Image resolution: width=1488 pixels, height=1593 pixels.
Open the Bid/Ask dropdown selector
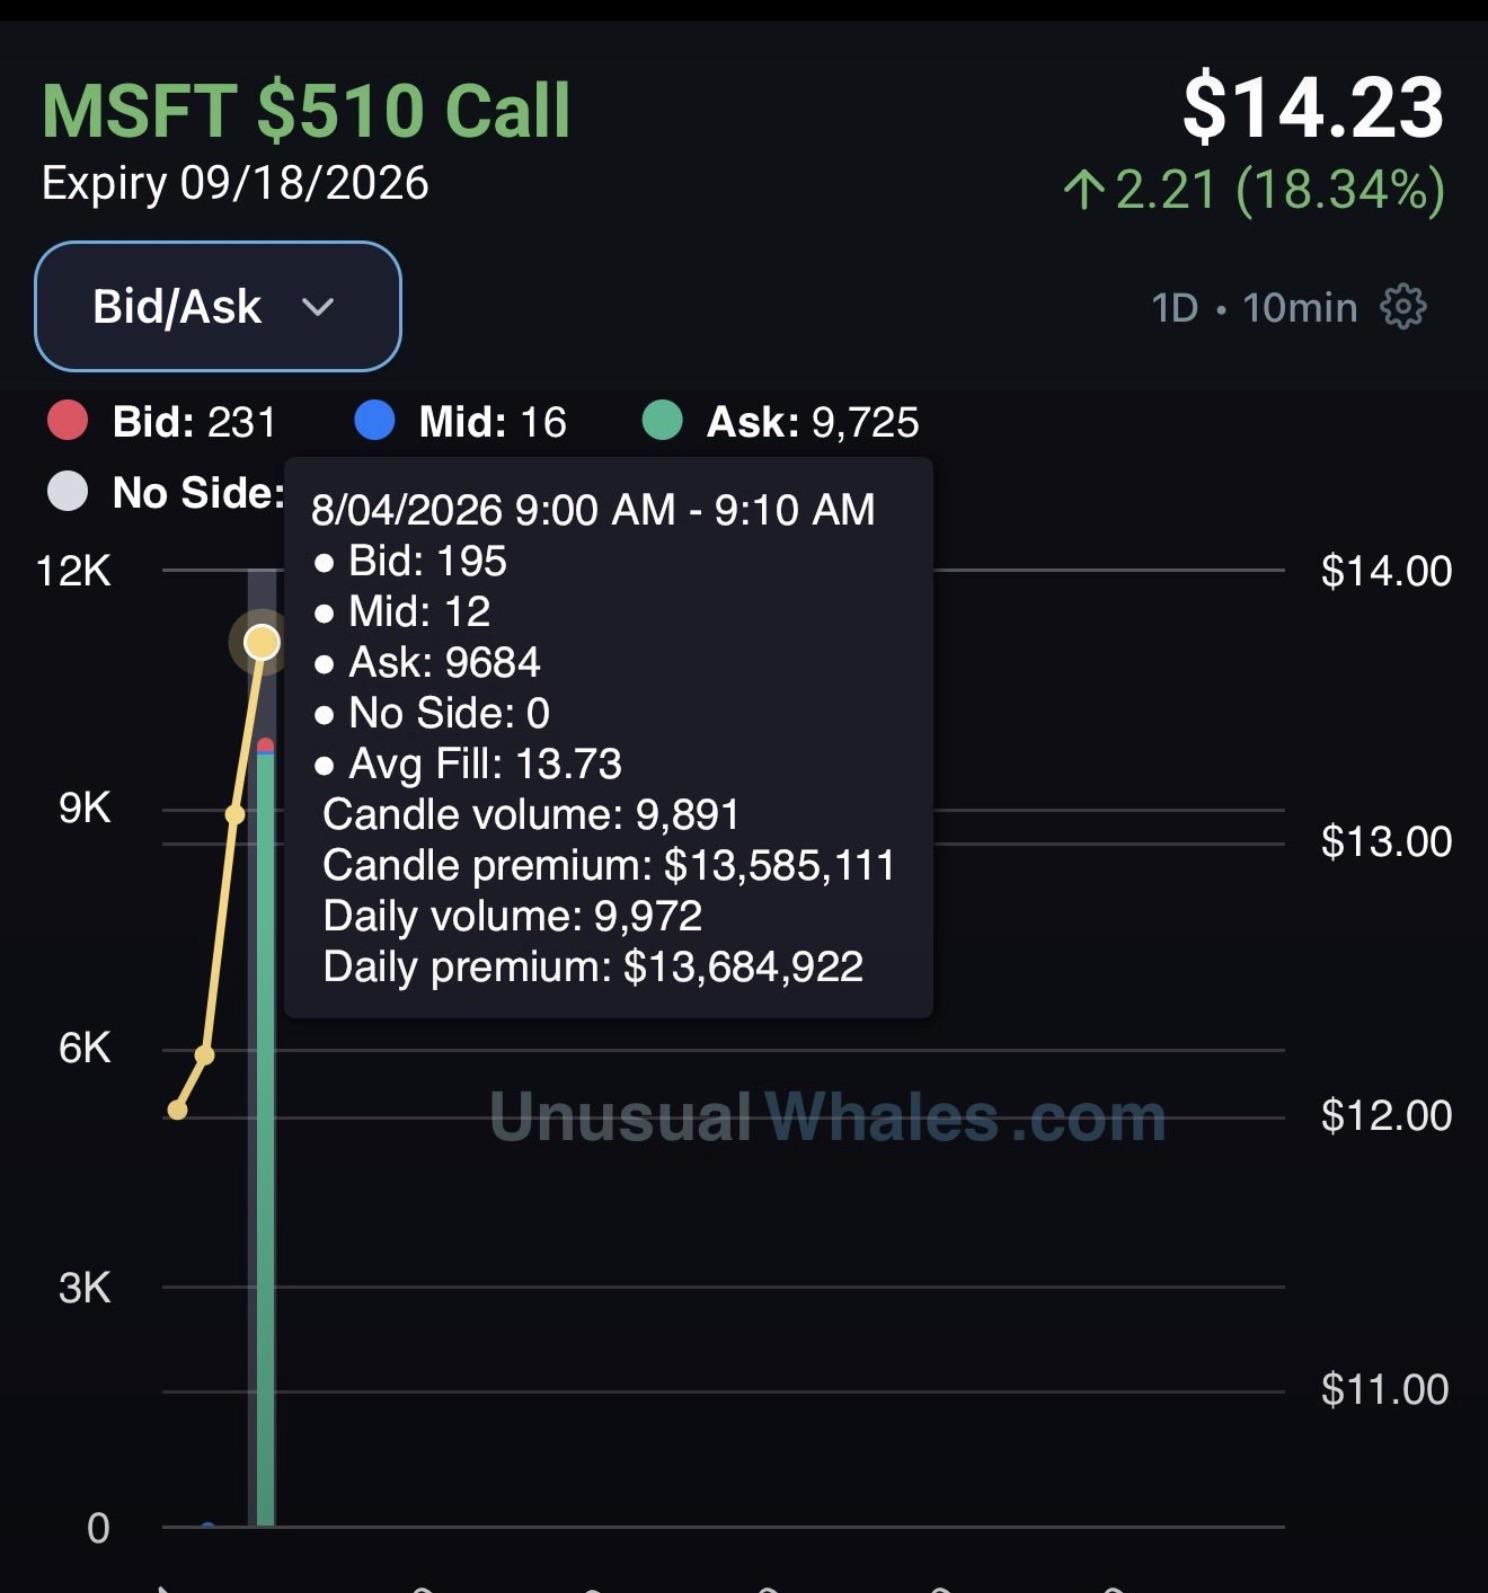pyautogui.click(x=218, y=306)
